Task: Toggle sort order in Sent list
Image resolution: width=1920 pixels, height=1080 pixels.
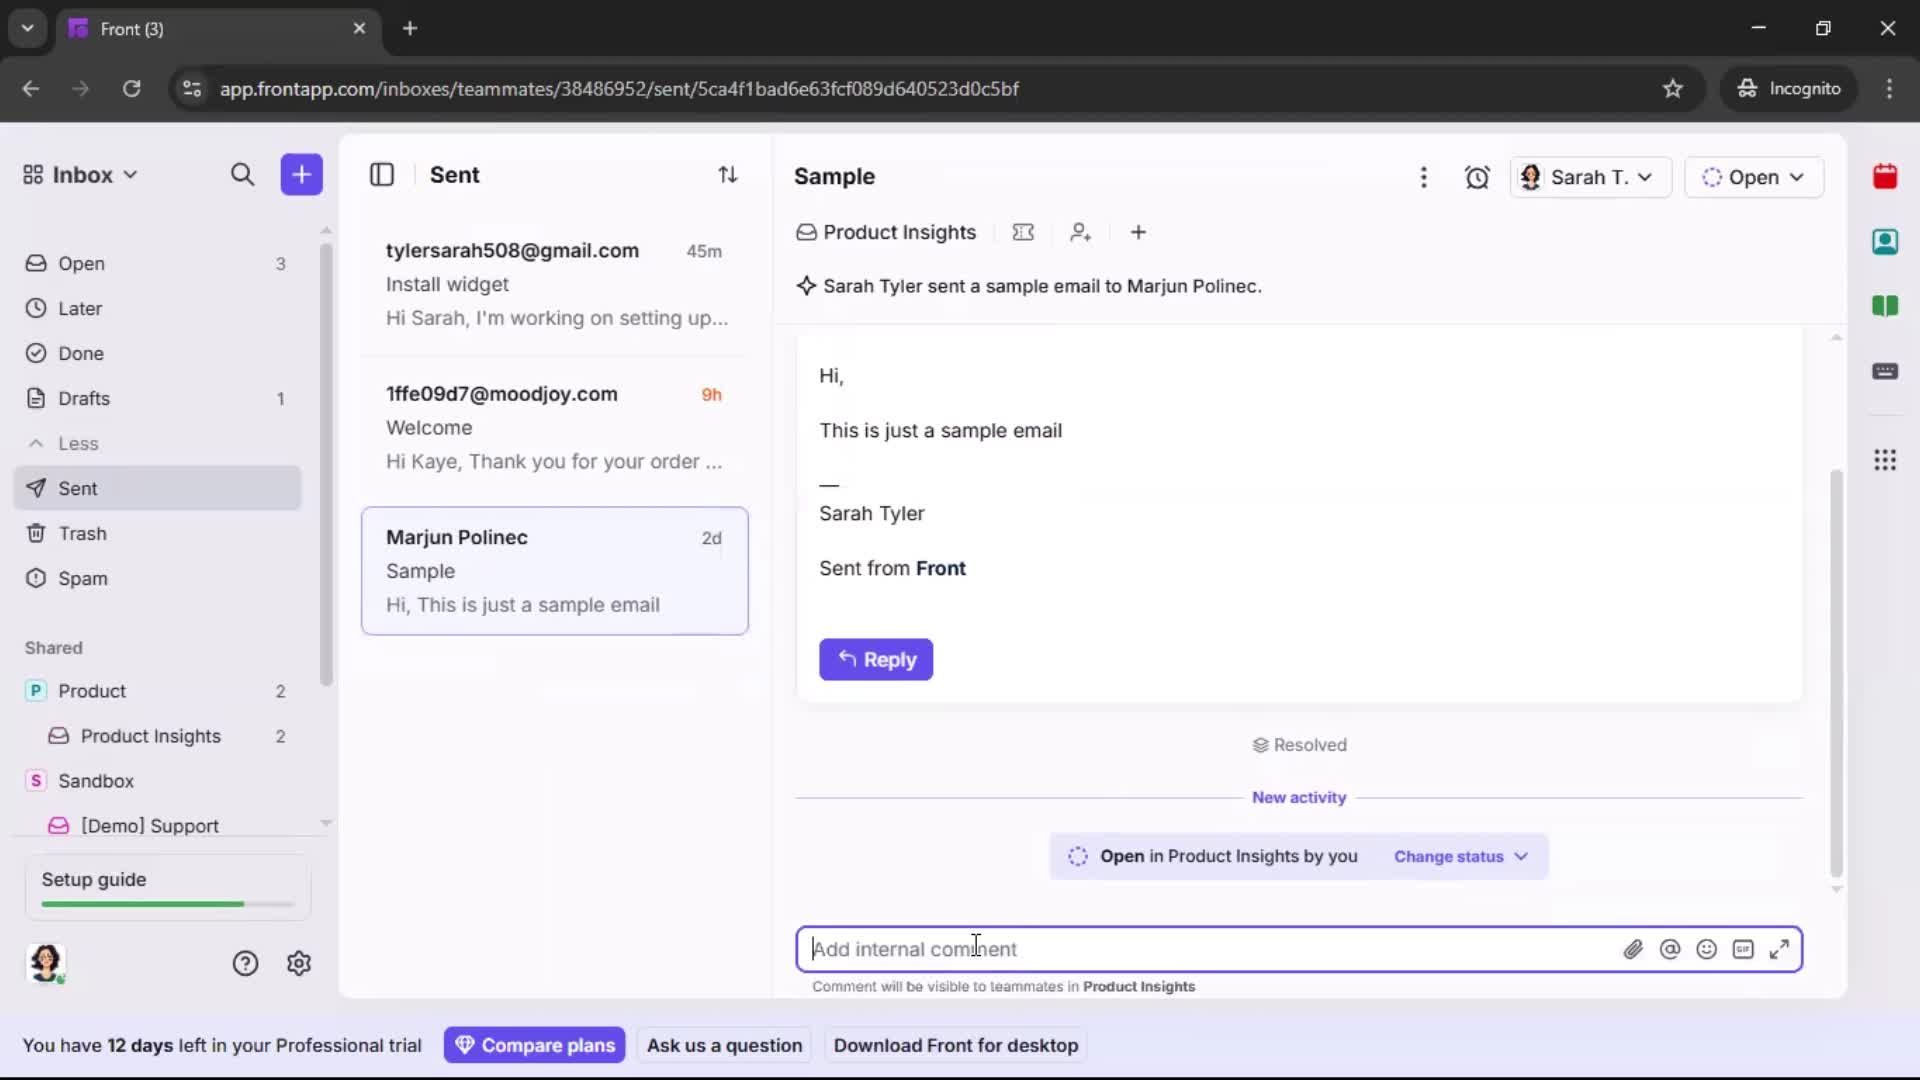Action: pos(729,175)
